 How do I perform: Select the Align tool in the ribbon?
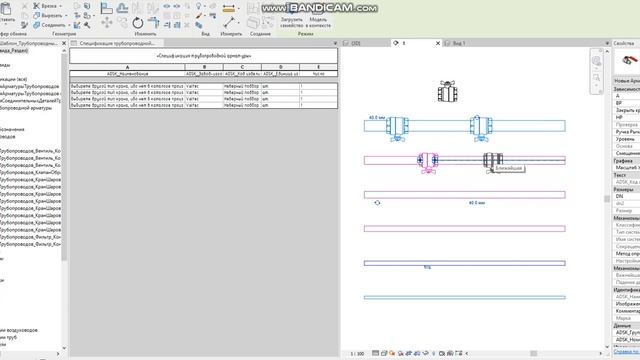[x=107, y=8]
